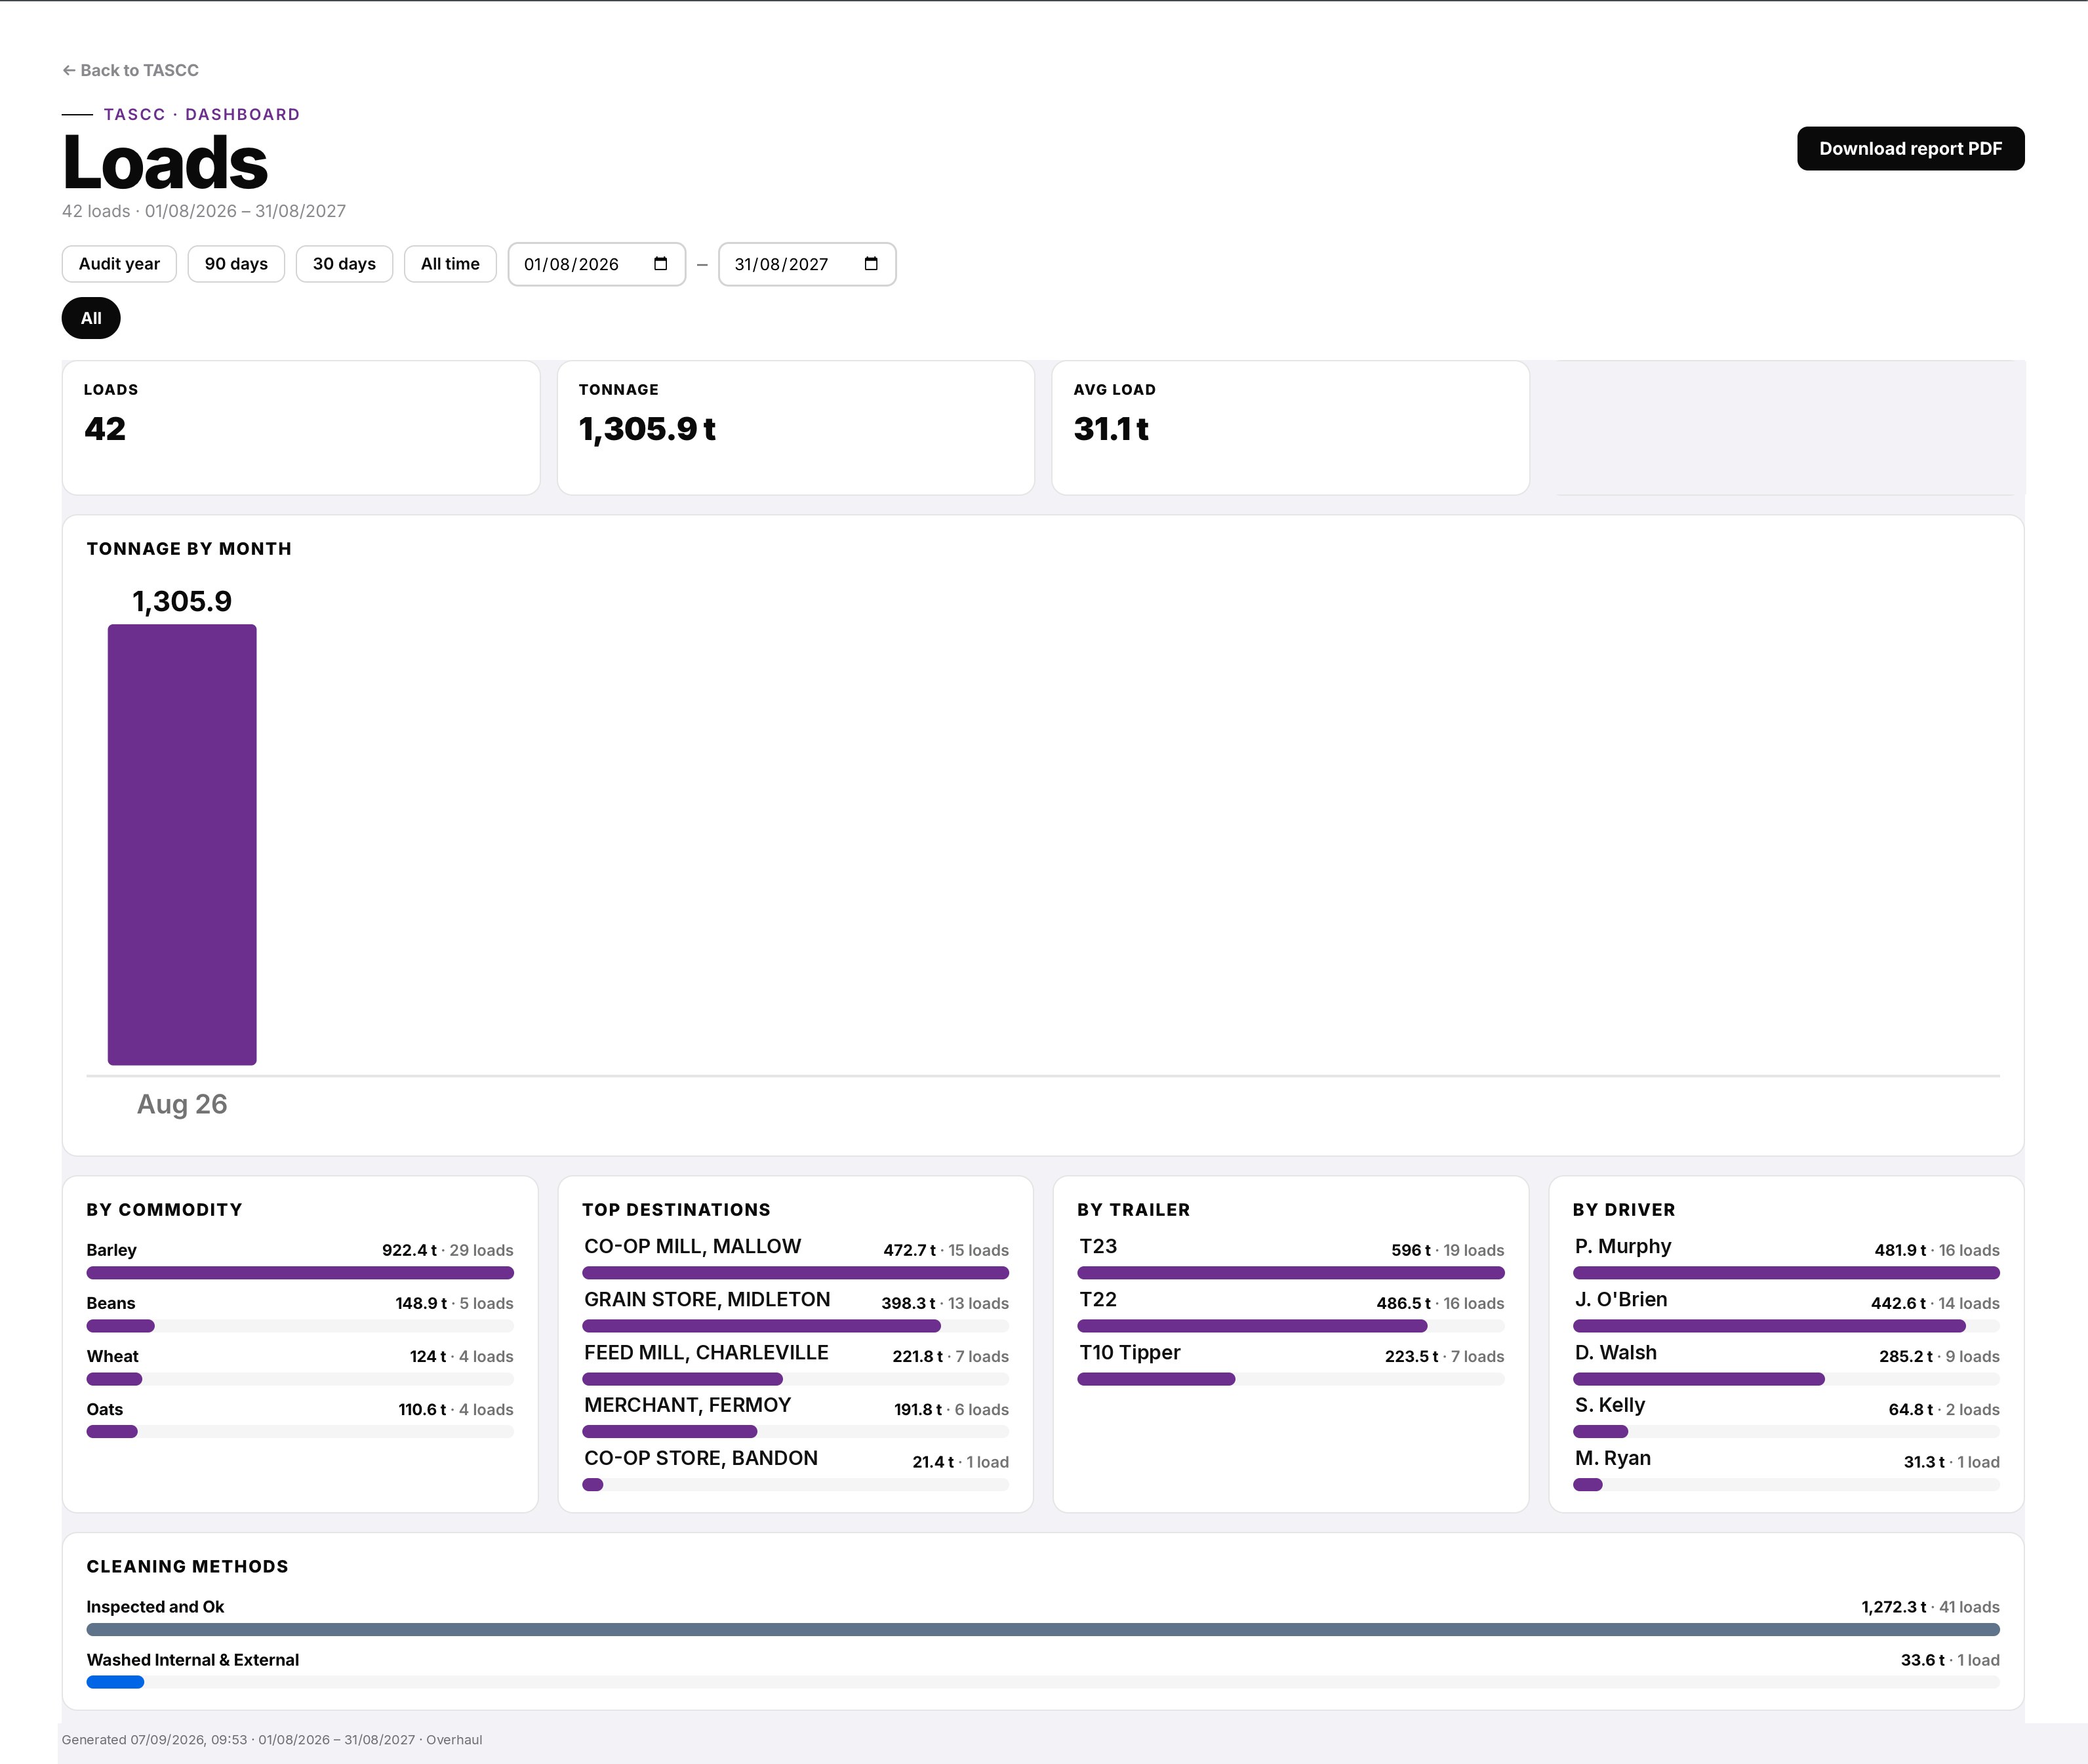This screenshot has width=2088, height=1764.
Task: Click the 1,272.3 t · 41 loads value
Action: (1930, 1607)
